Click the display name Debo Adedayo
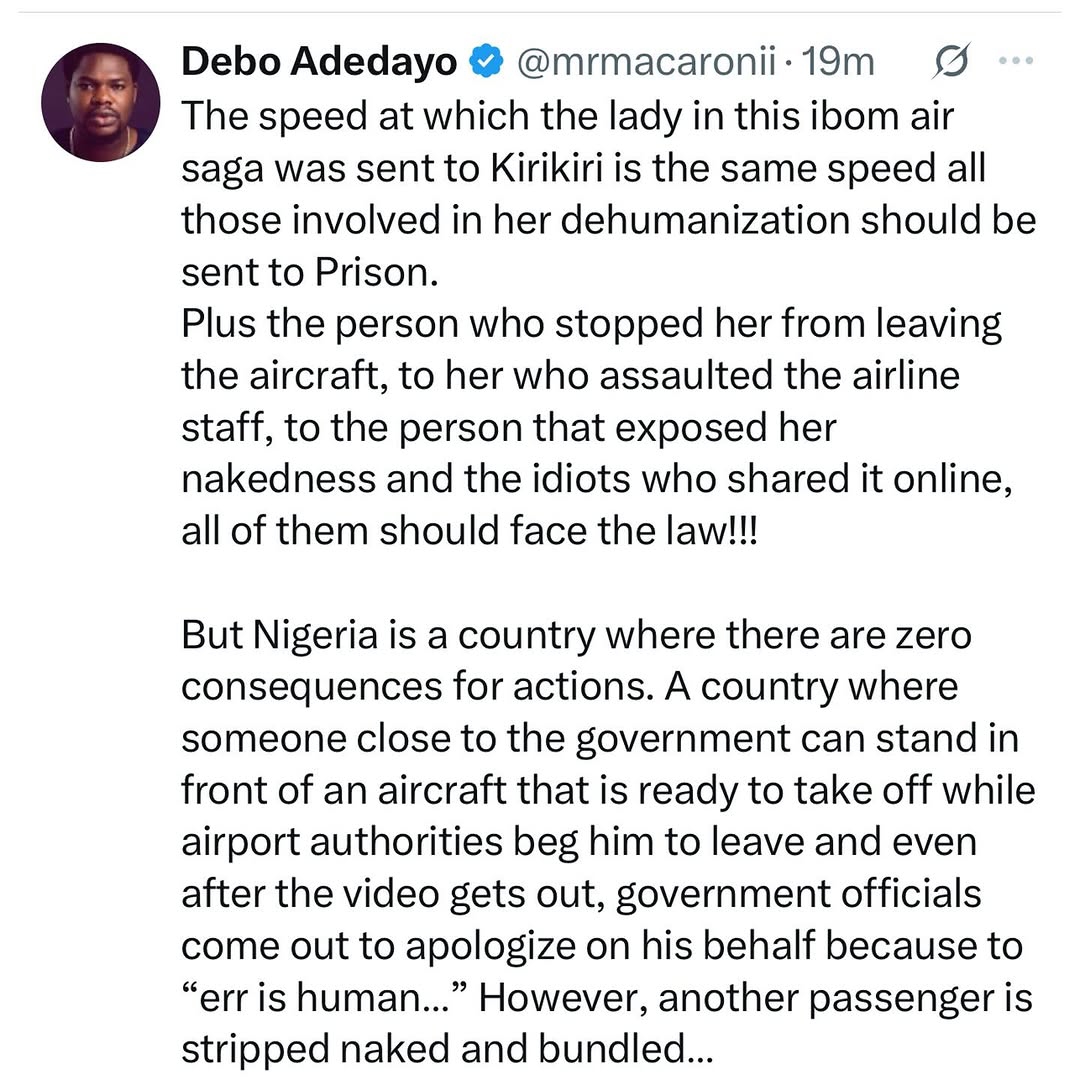 (319, 63)
